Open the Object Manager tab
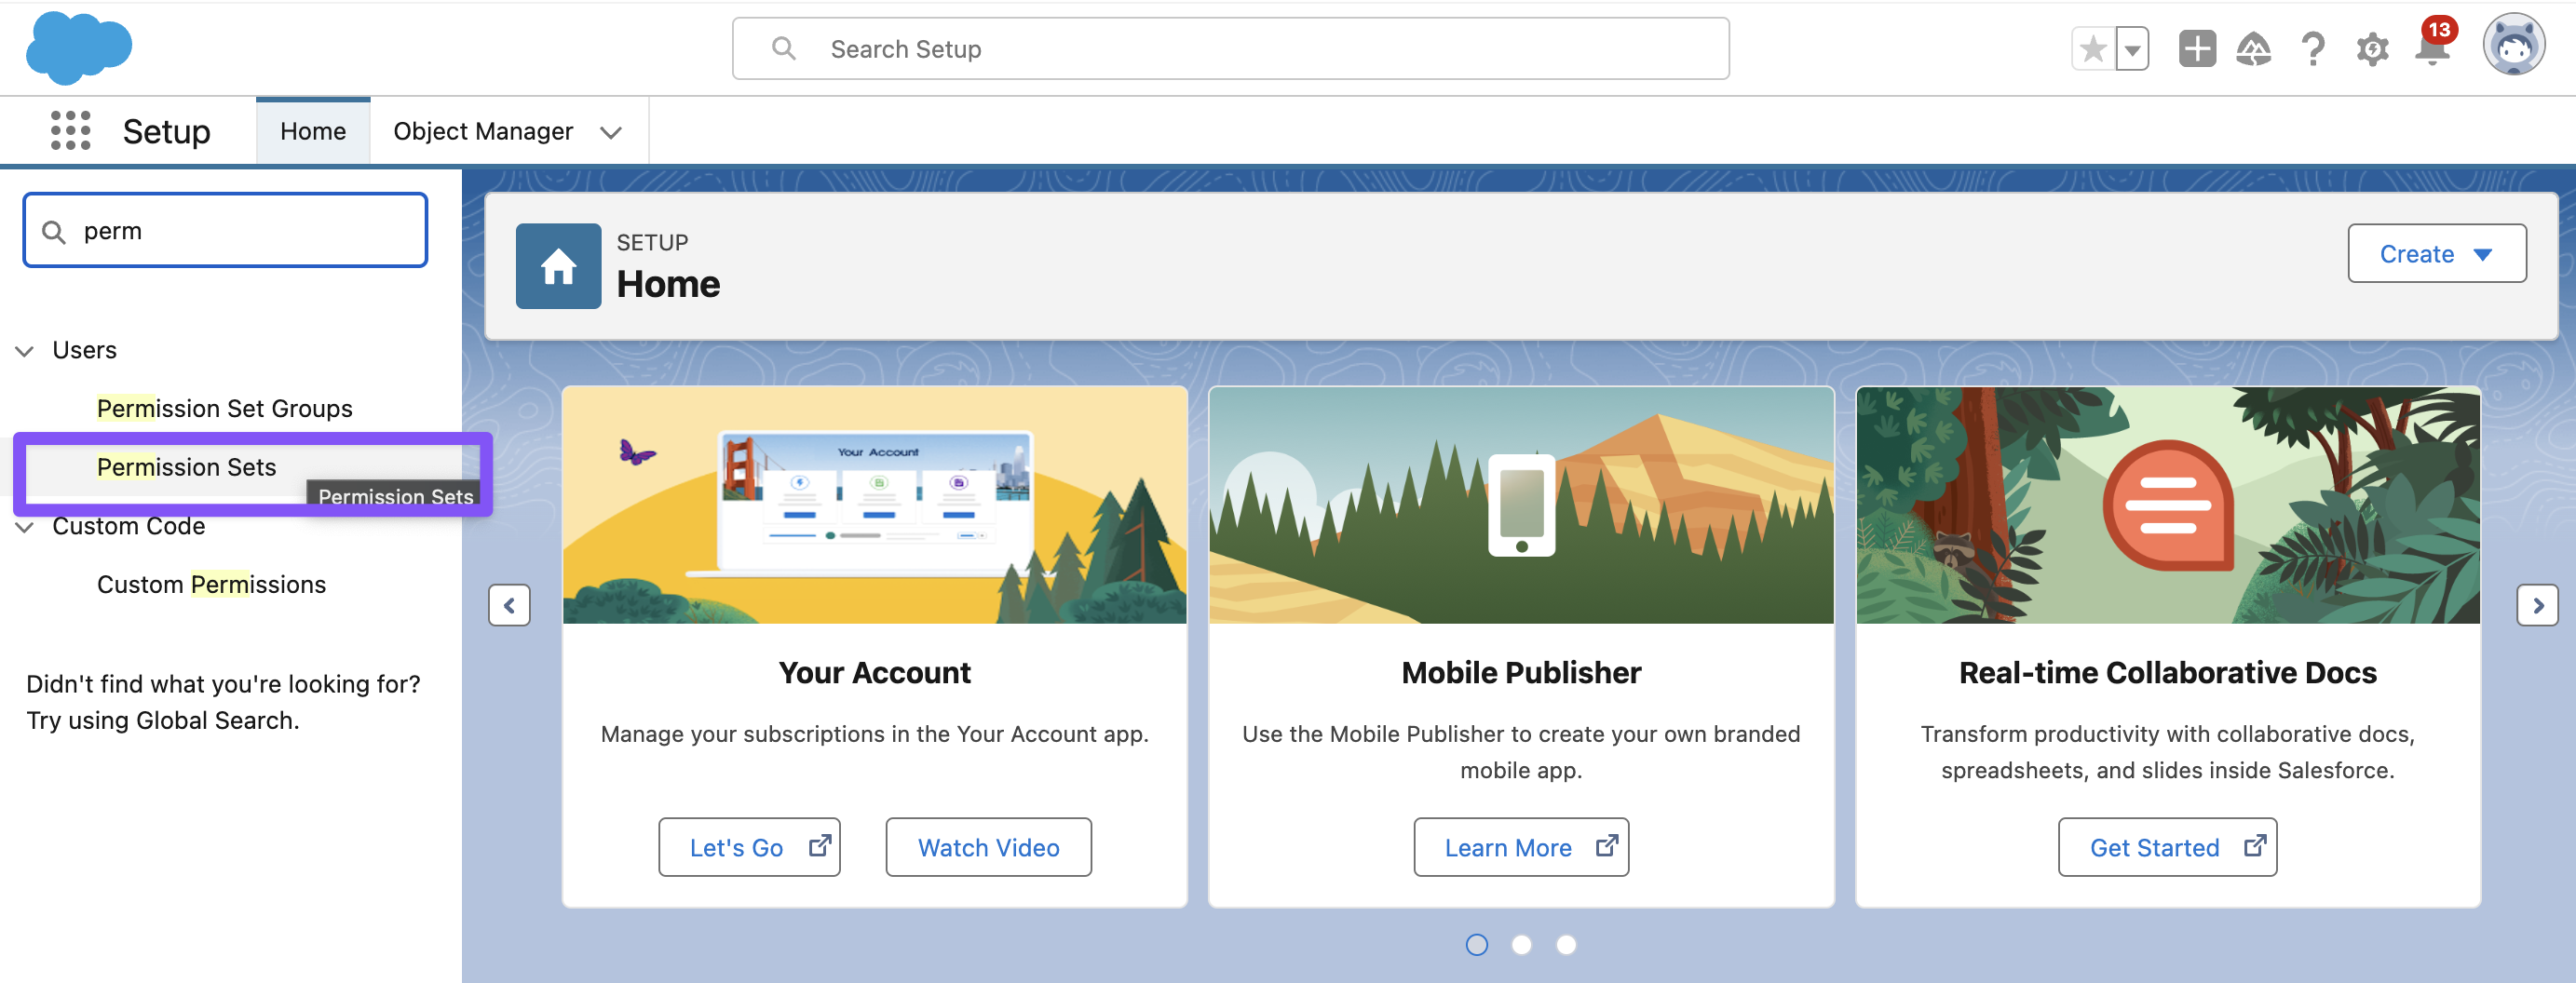The height and width of the screenshot is (983, 2576). click(483, 131)
